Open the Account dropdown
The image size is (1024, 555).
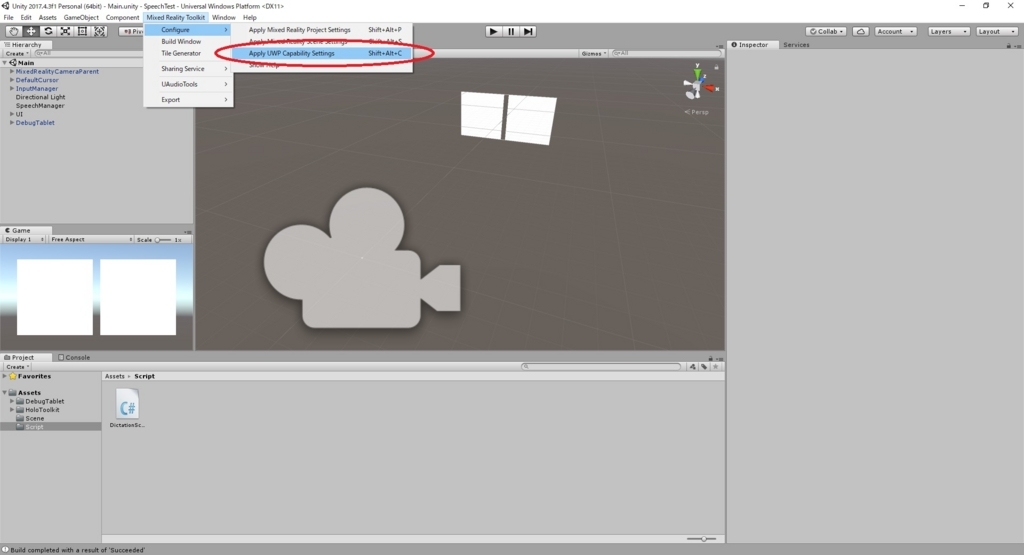[895, 31]
